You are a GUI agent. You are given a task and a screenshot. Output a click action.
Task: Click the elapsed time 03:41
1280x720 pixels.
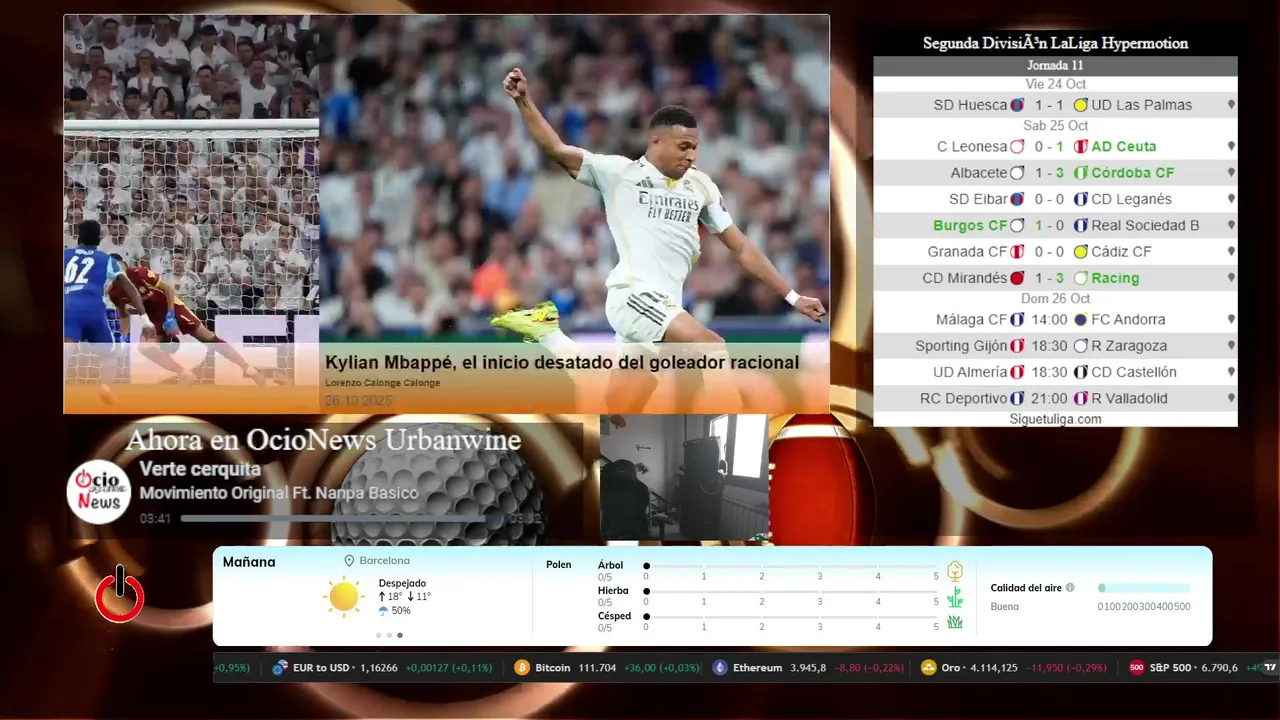pyautogui.click(x=155, y=519)
